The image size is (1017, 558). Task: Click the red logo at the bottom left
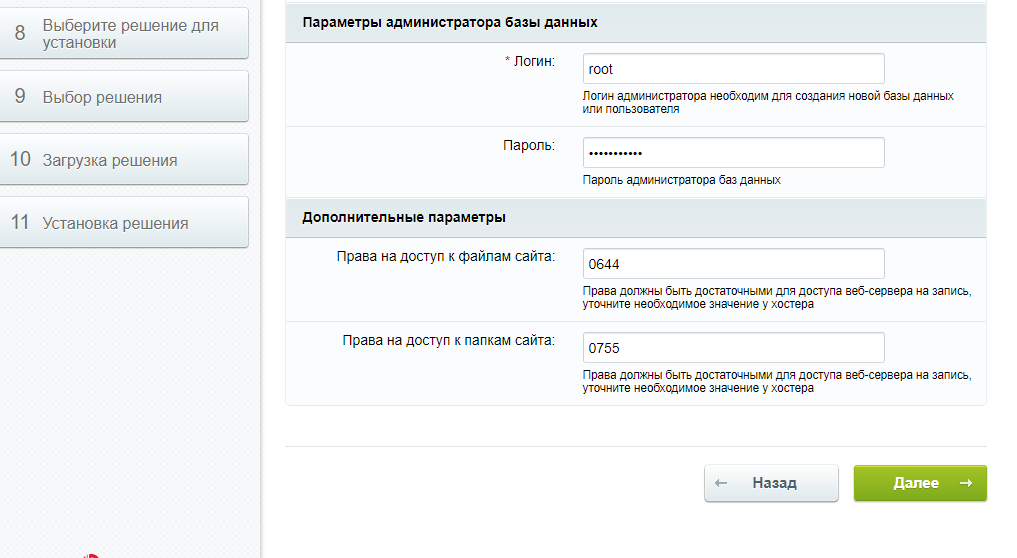pyautogui.click(x=93, y=554)
